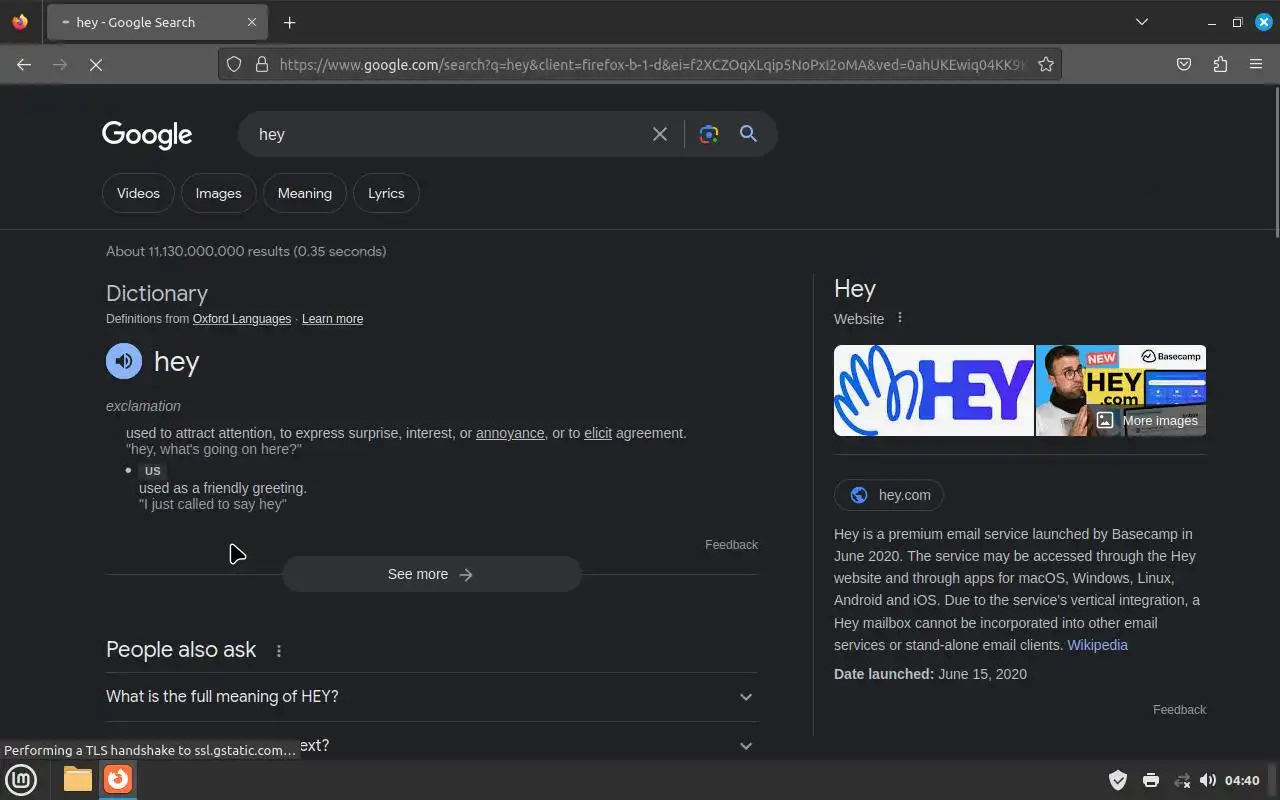
Task: Clear the search box with the X icon
Action: [x=660, y=134]
